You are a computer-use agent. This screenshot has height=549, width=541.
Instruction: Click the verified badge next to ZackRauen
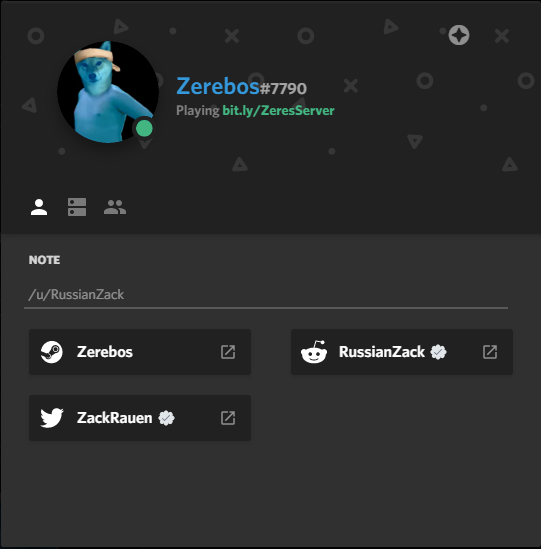point(166,418)
